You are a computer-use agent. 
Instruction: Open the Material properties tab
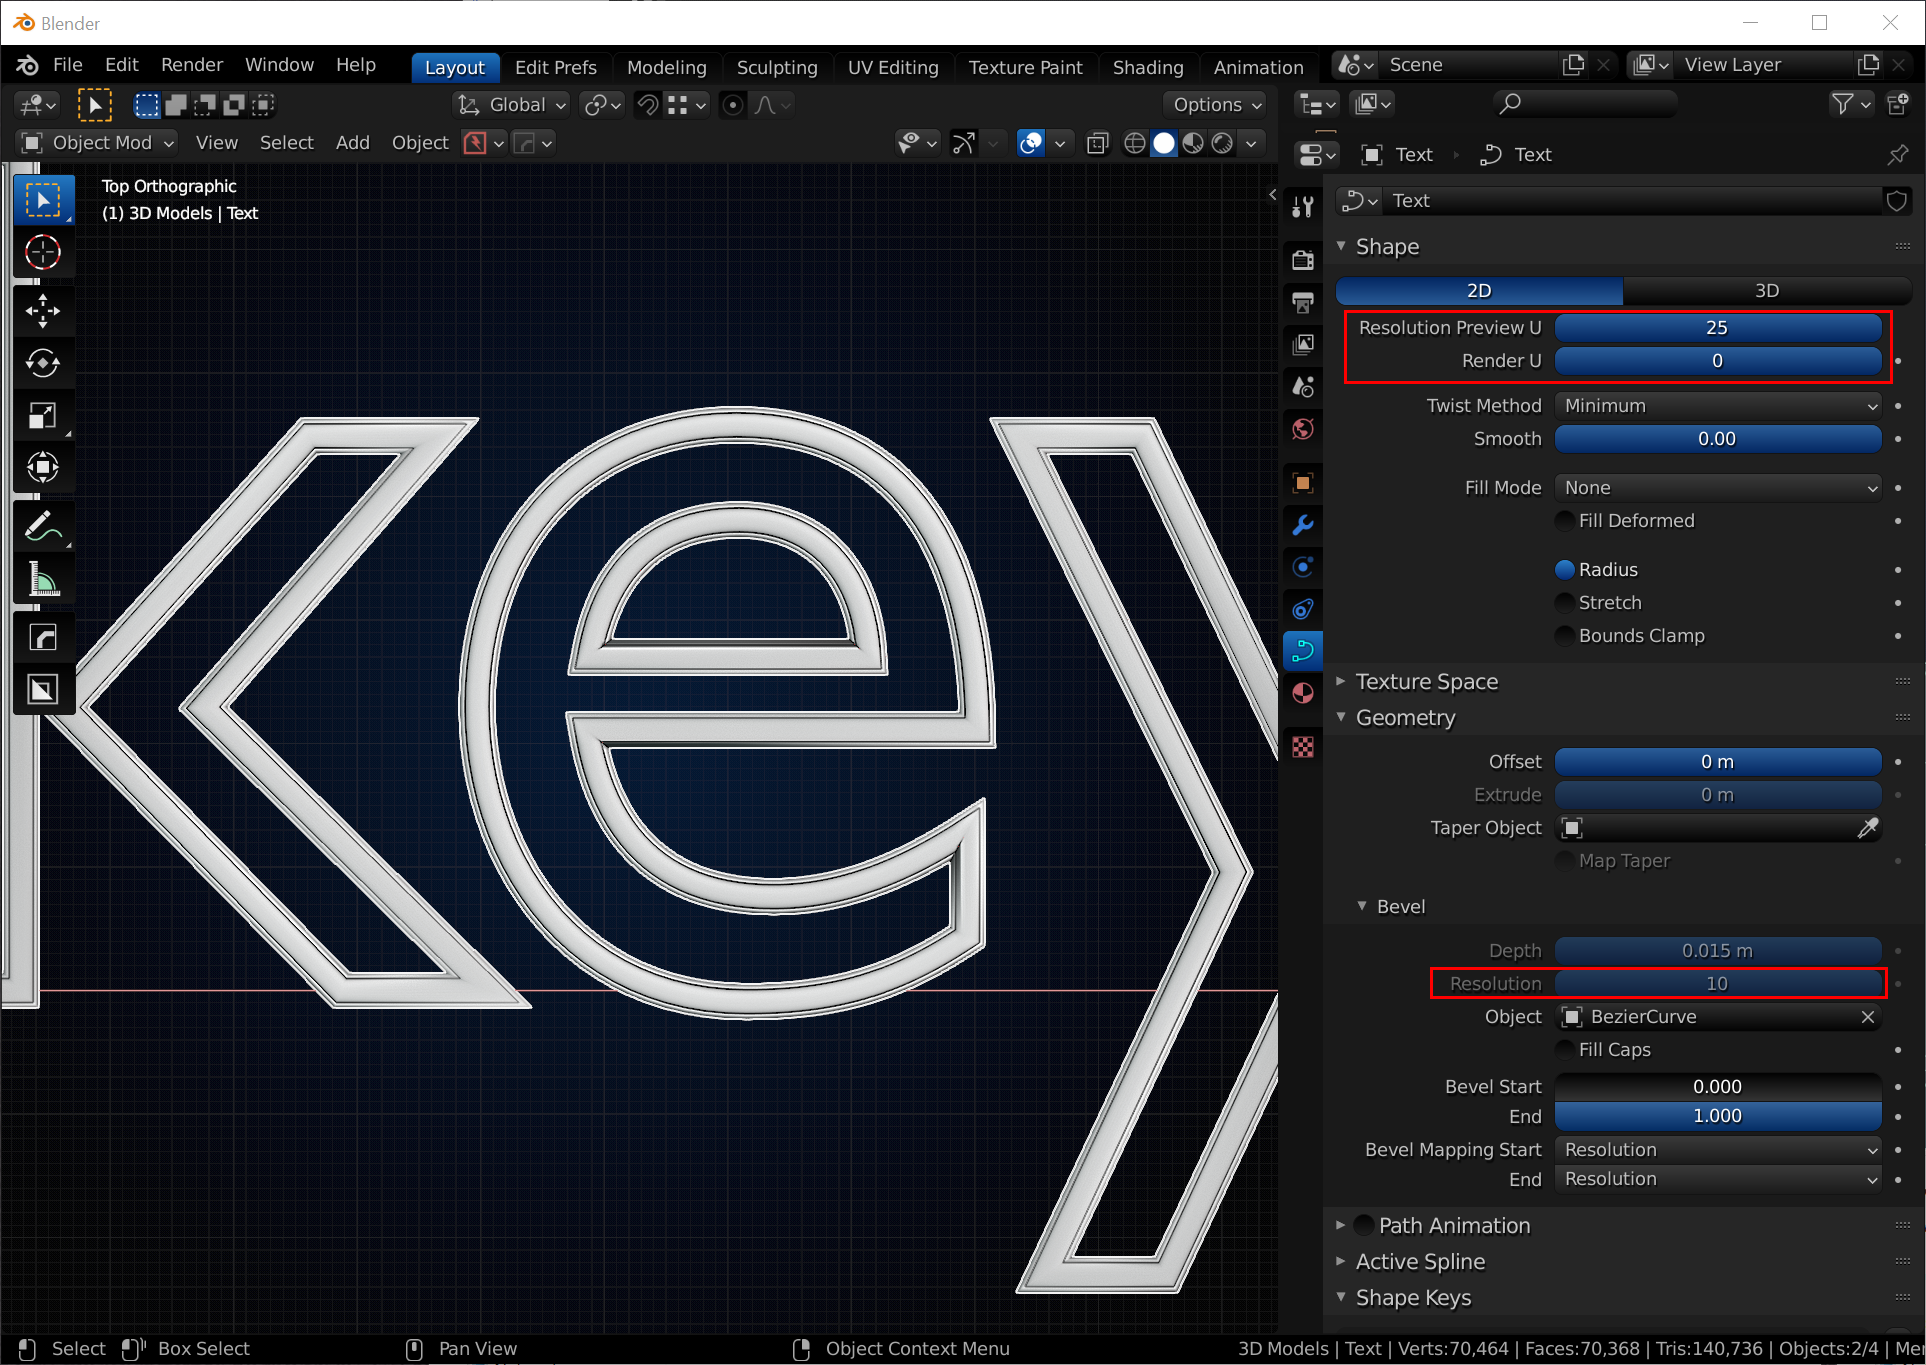(x=1302, y=693)
